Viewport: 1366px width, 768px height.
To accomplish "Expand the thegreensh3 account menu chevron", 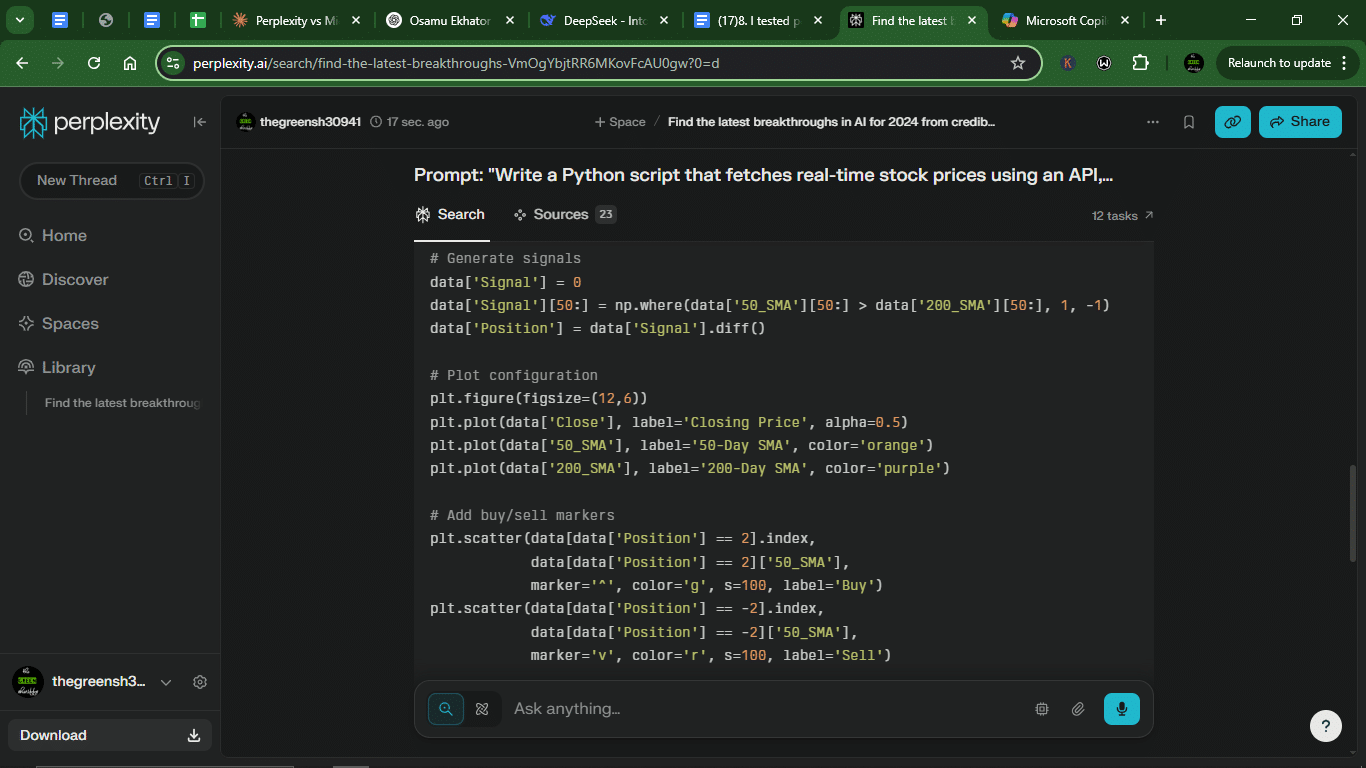I will 166,682.
